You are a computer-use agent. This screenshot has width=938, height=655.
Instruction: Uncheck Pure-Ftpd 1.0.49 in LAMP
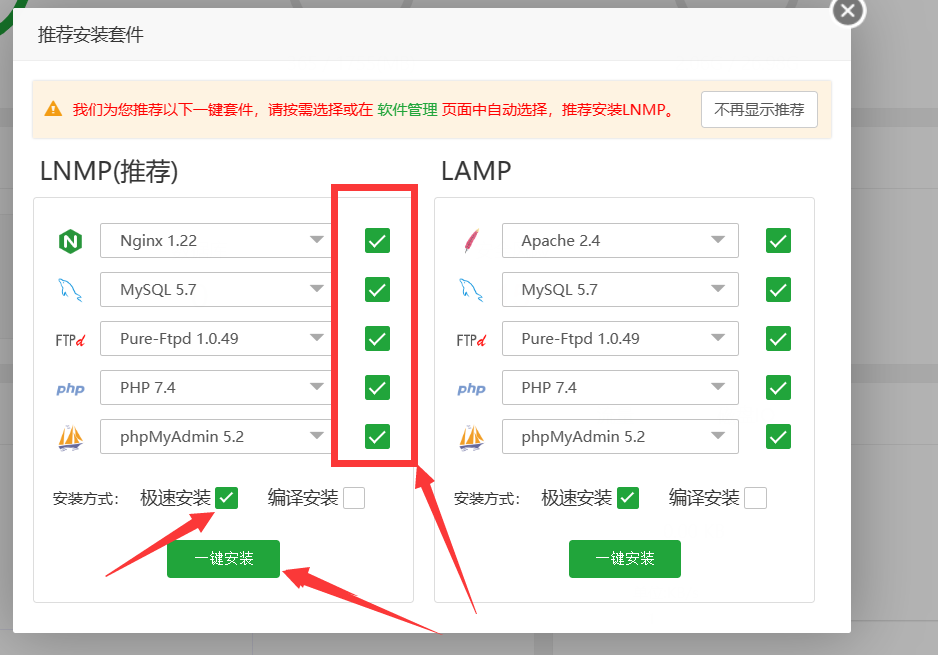(778, 339)
